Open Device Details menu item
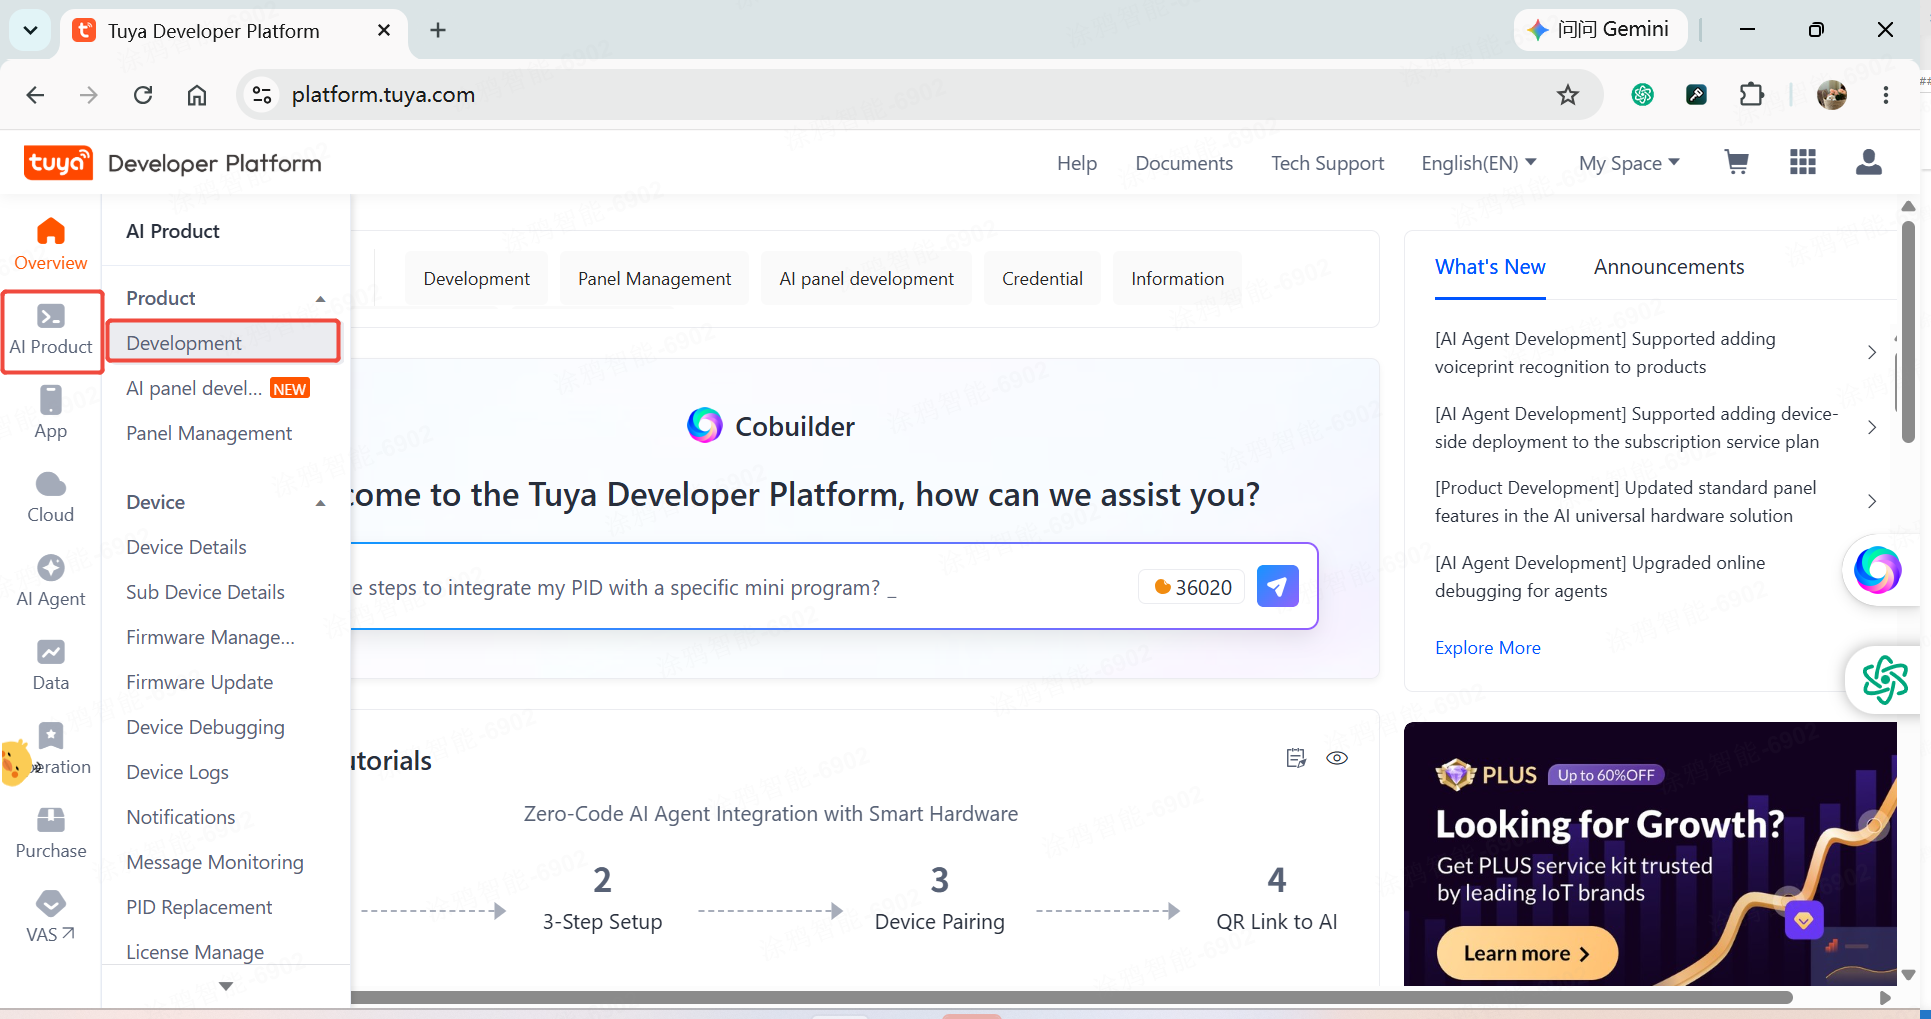 tap(186, 547)
